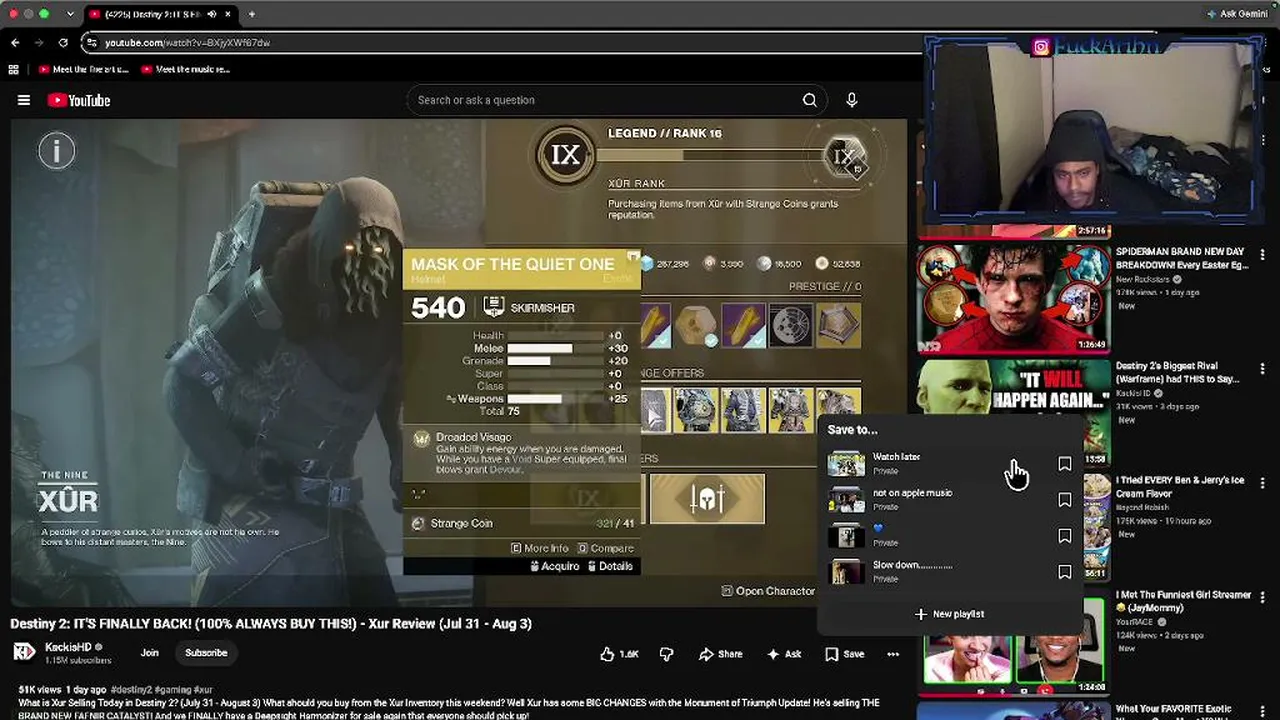Click the video title text below the player
The height and width of the screenshot is (720, 1280).
click(271, 623)
